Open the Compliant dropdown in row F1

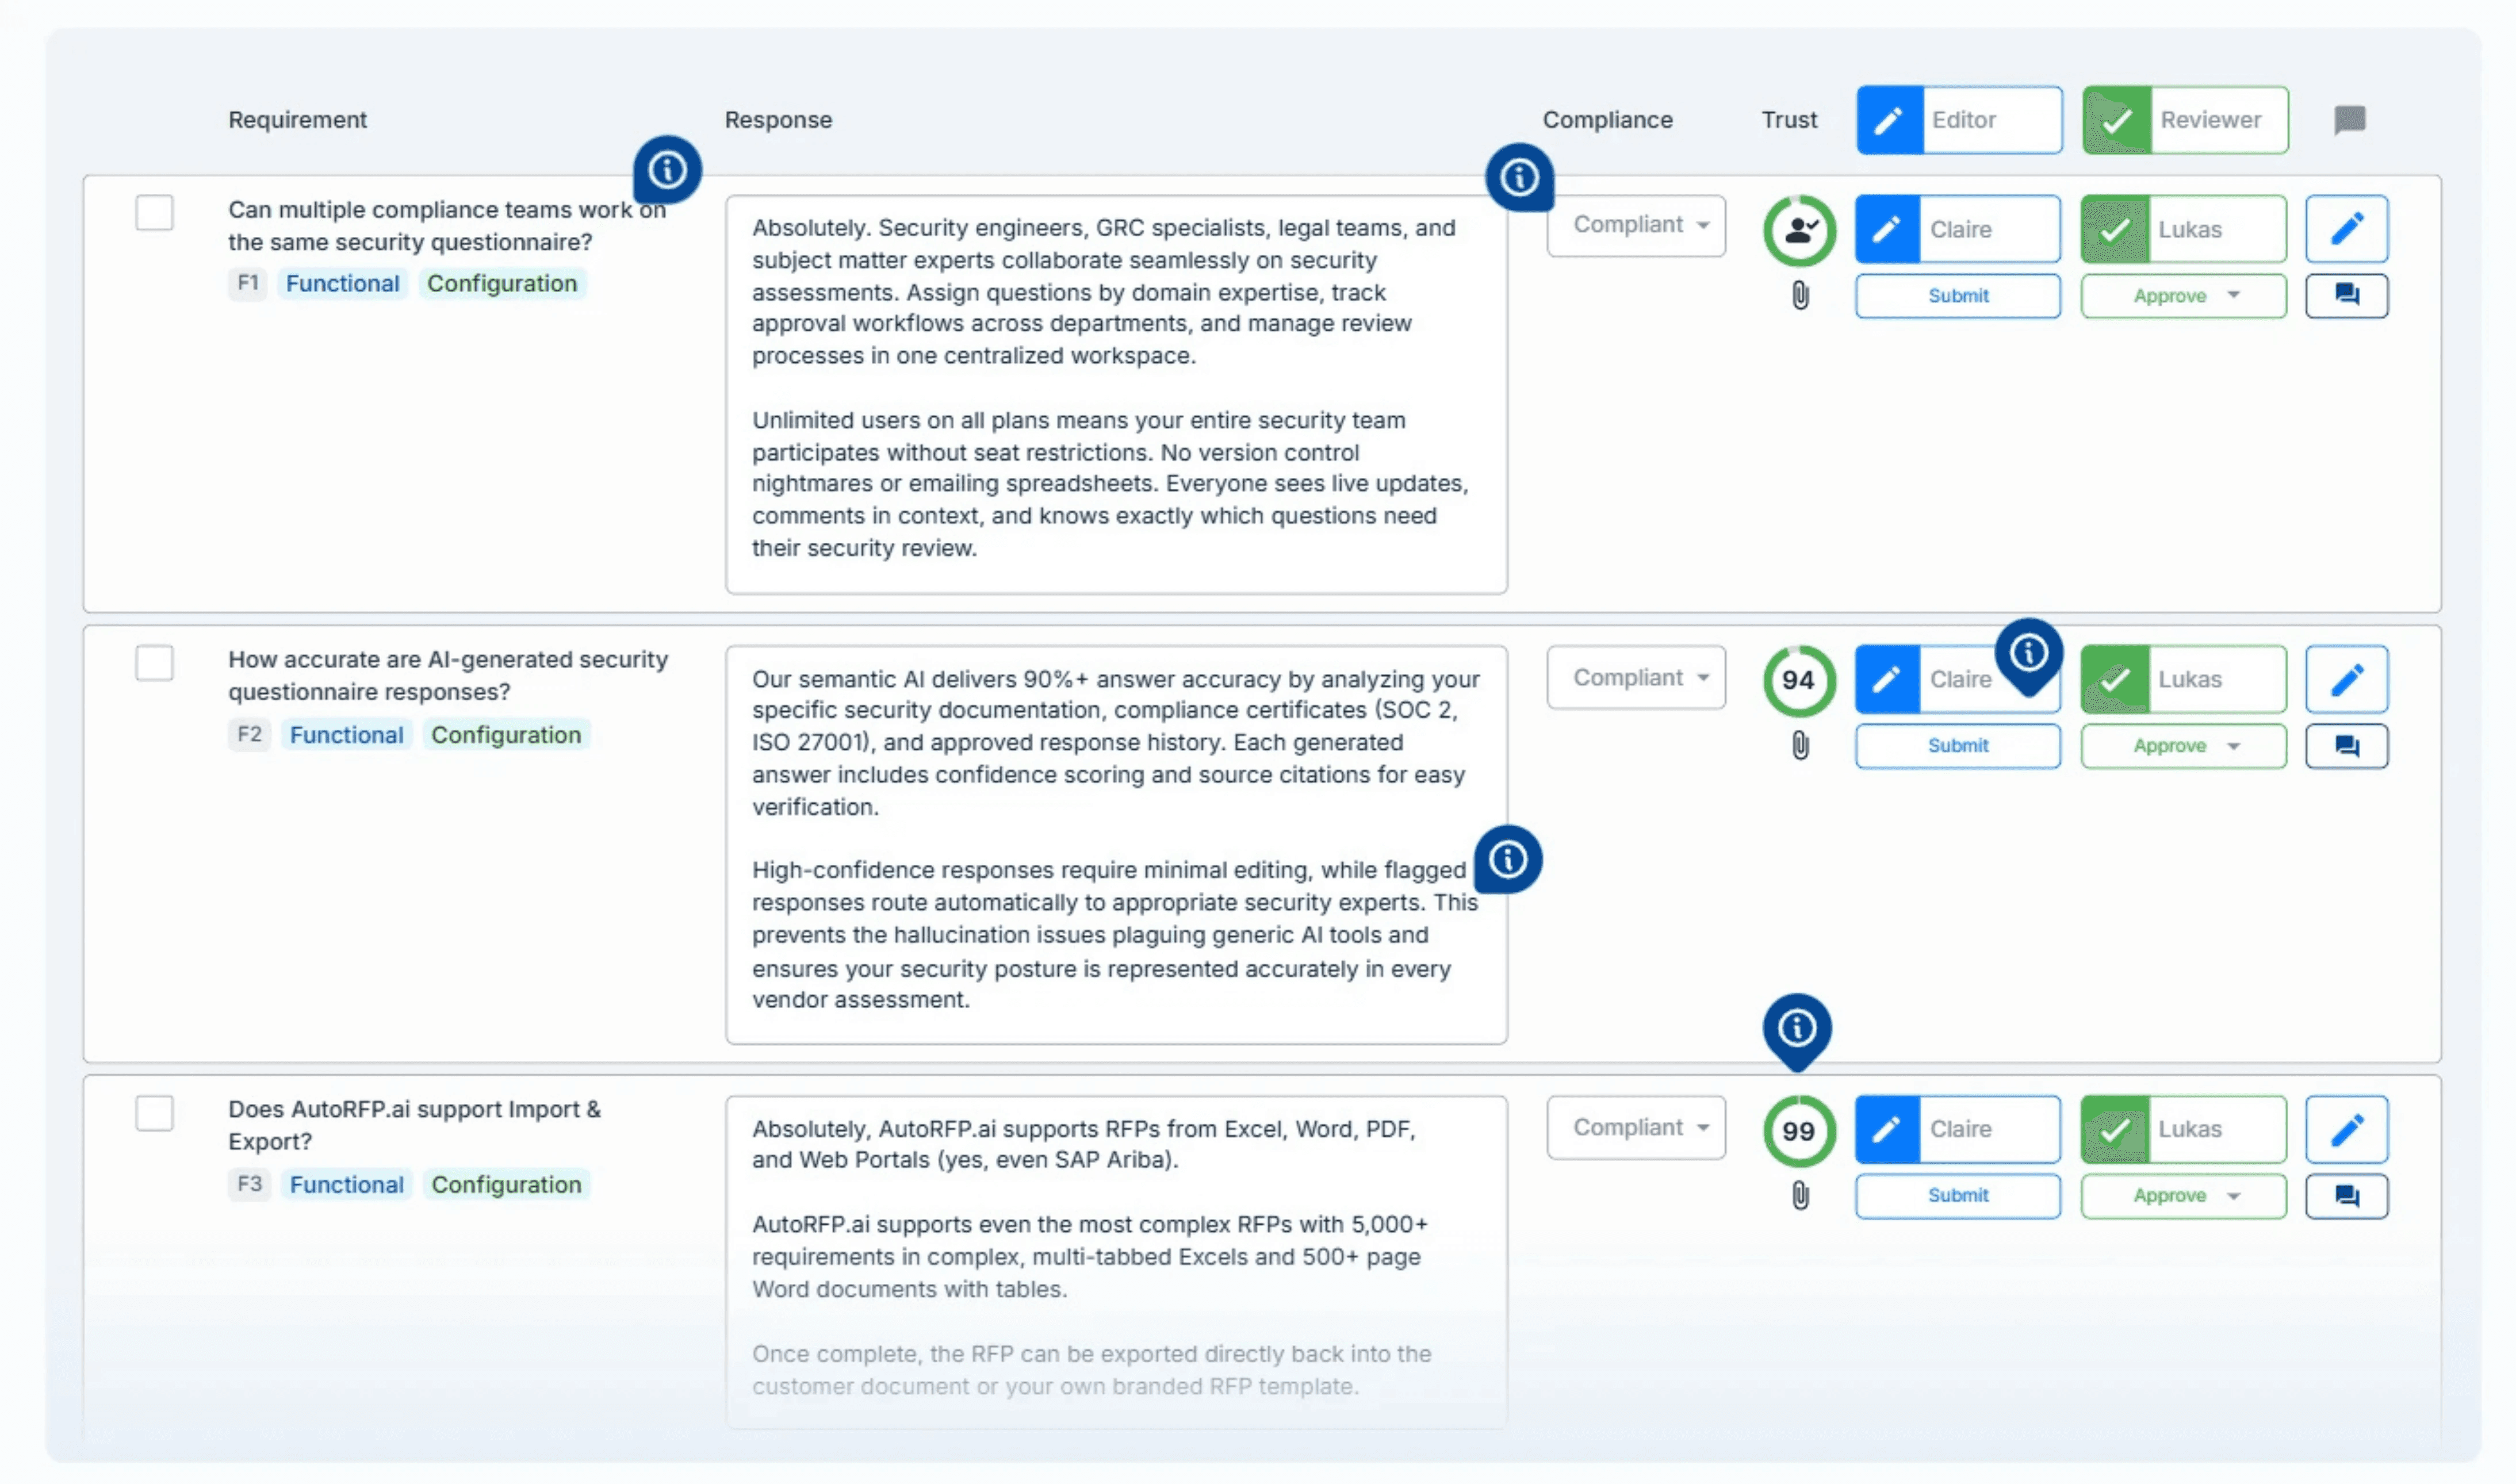[1635, 225]
